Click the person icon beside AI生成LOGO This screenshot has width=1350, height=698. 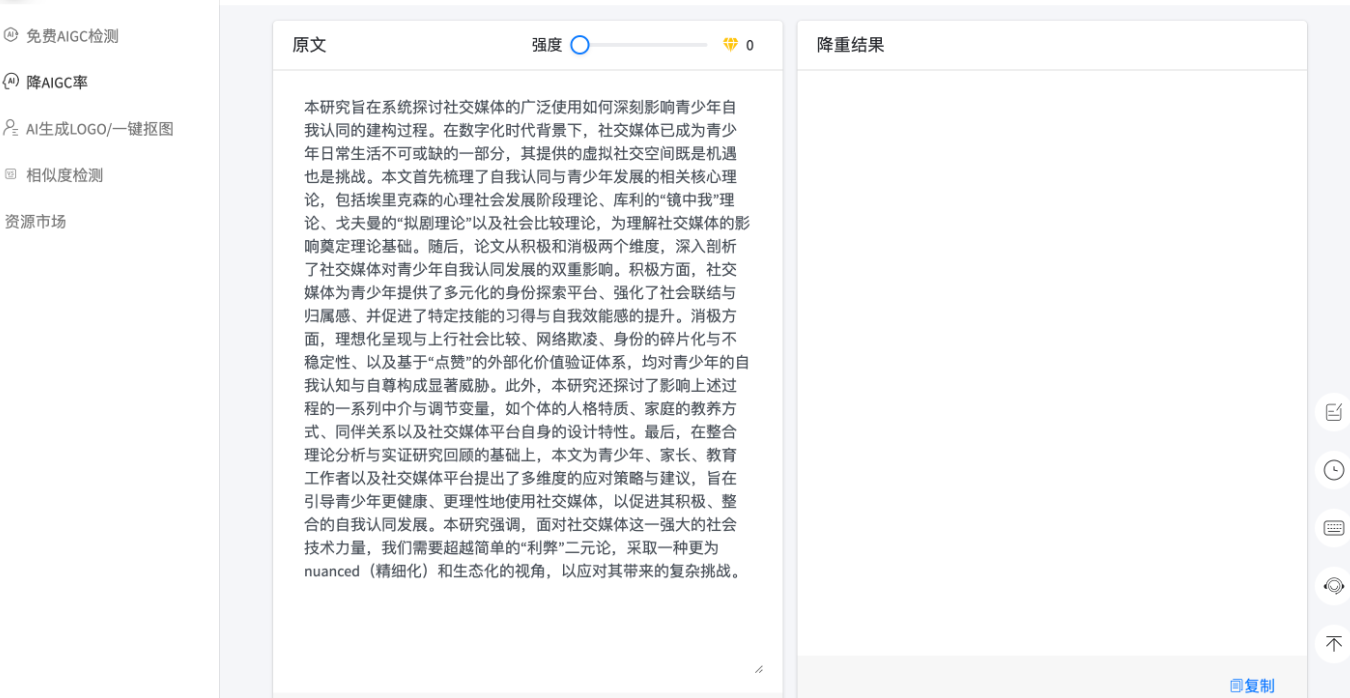[11, 128]
